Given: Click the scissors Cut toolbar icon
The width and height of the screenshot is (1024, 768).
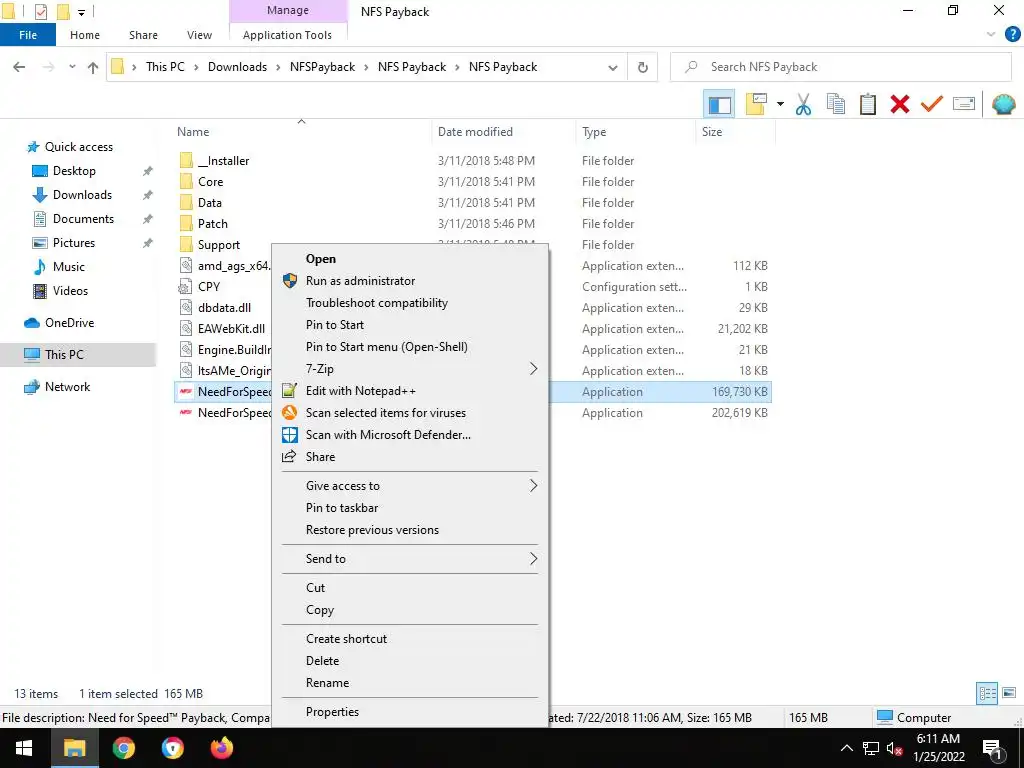Looking at the screenshot, I should tap(803, 104).
